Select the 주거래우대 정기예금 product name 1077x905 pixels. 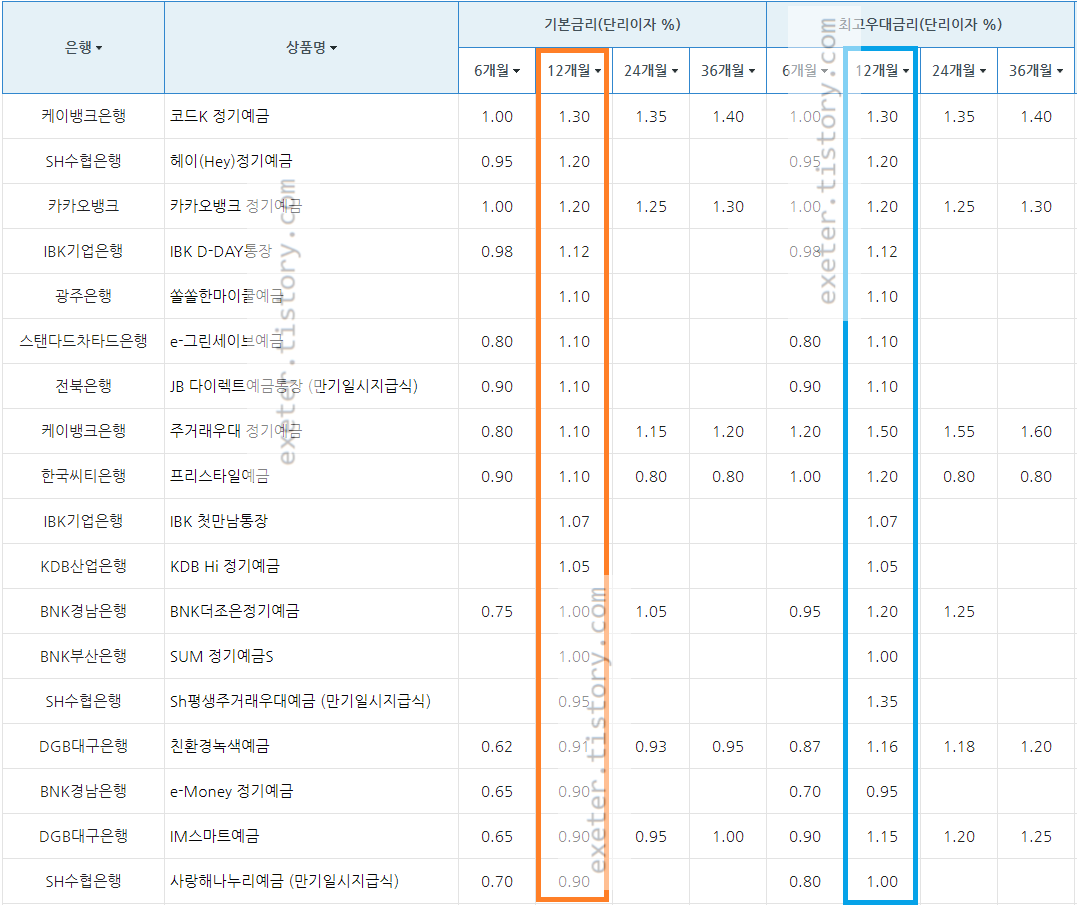[236, 431]
